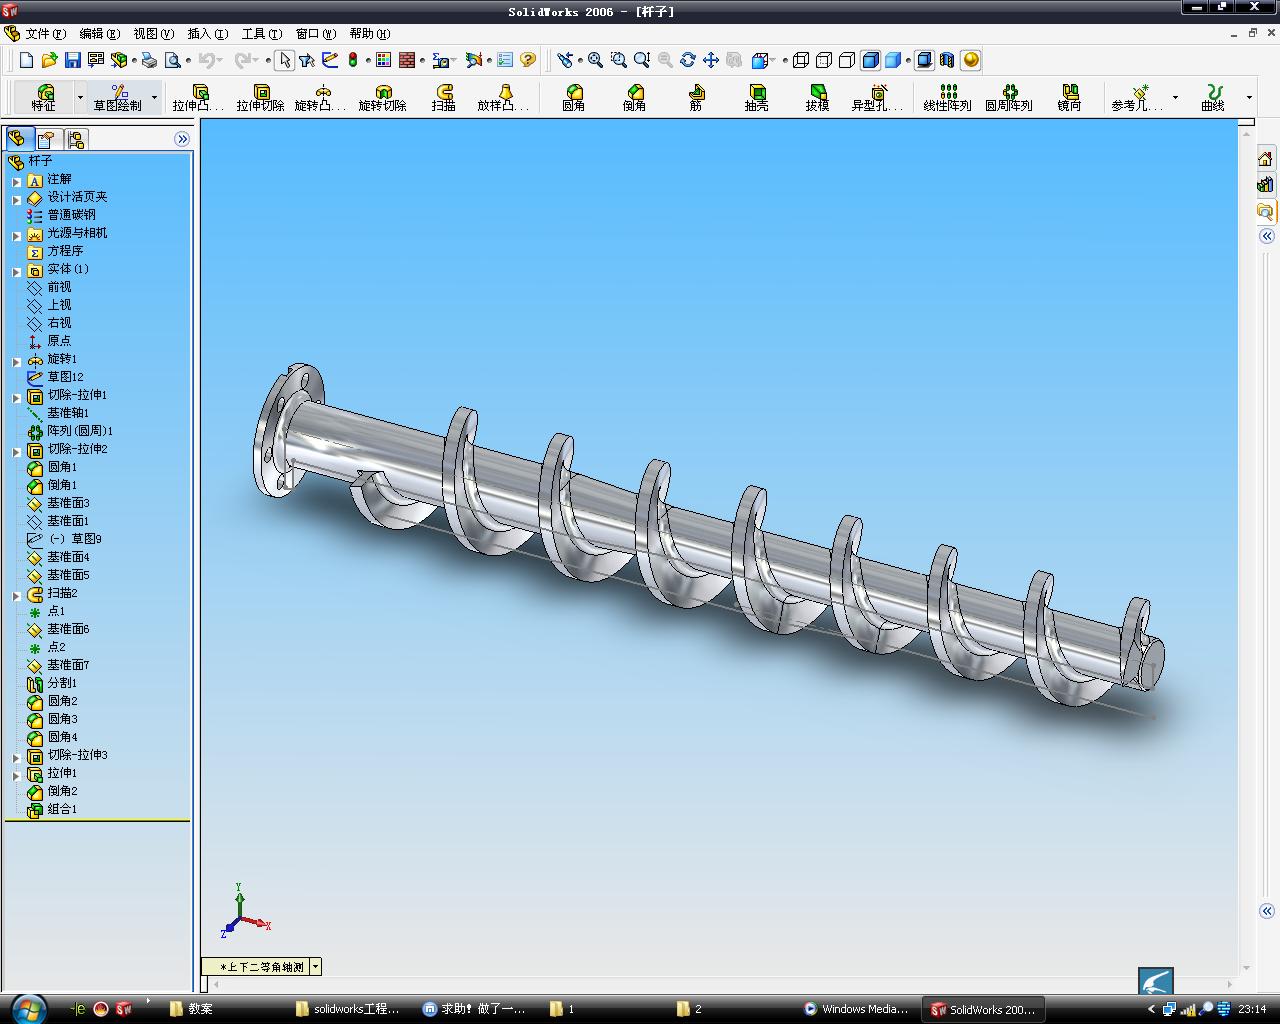The image size is (1280, 1024).
Task: Click the Fillet (圆角) tool in toolbar
Action: pos(574,97)
